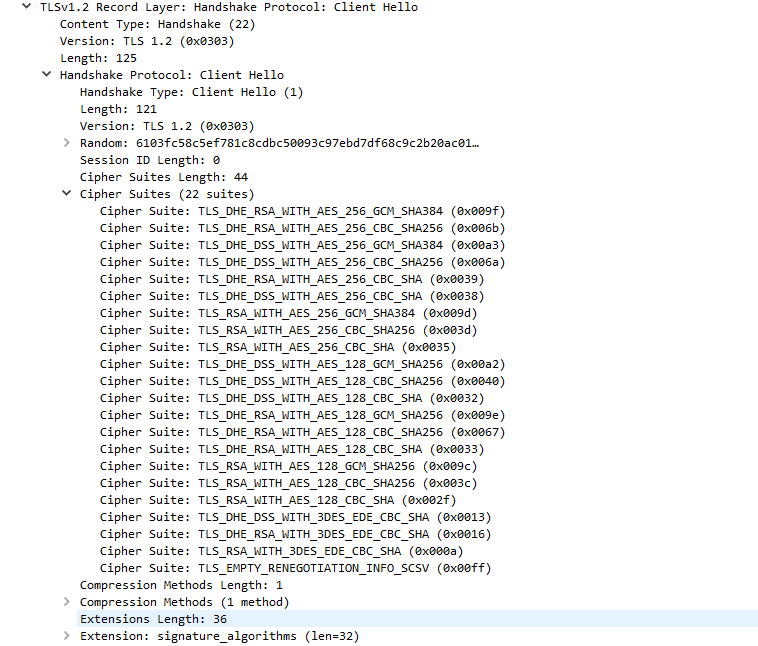758x646 pixels.
Task: Select the record layer Length: 125 field
Action: (x=98, y=58)
